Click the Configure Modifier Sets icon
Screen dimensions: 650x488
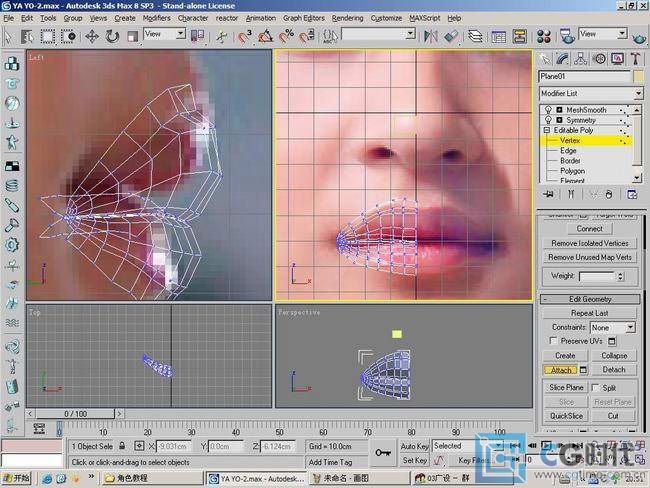(x=632, y=194)
